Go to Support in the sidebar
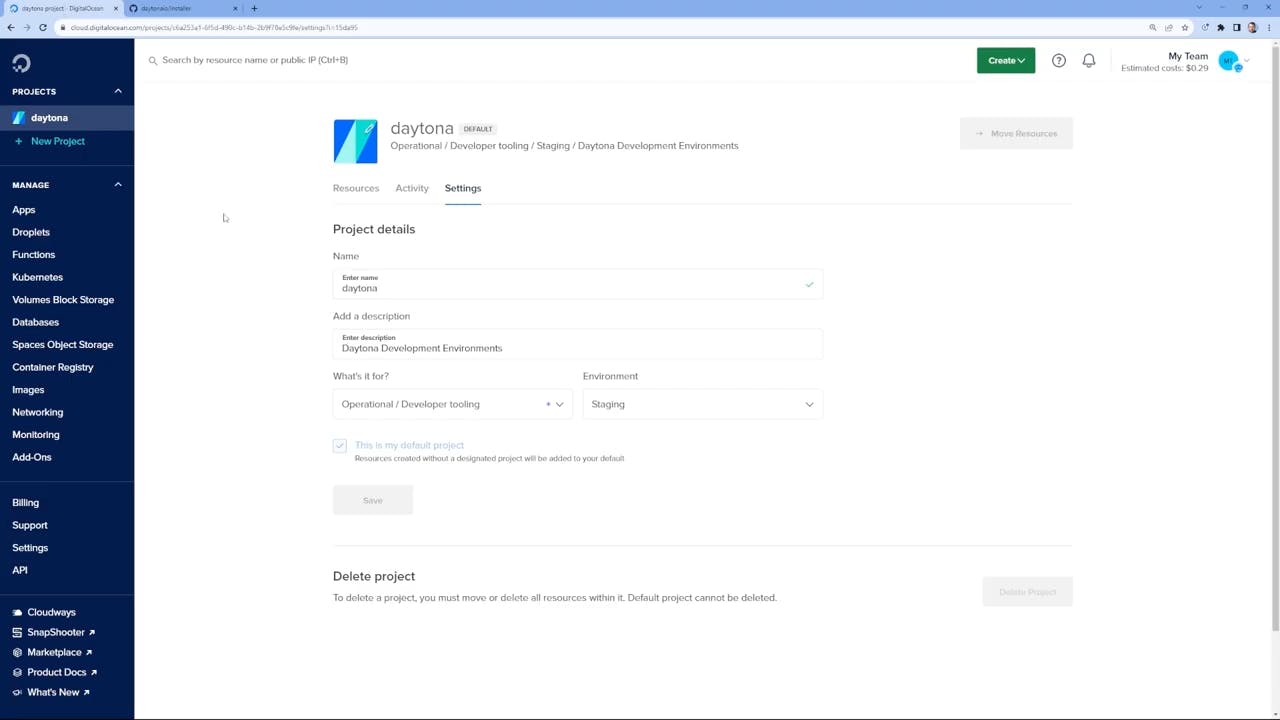 pyautogui.click(x=30, y=525)
